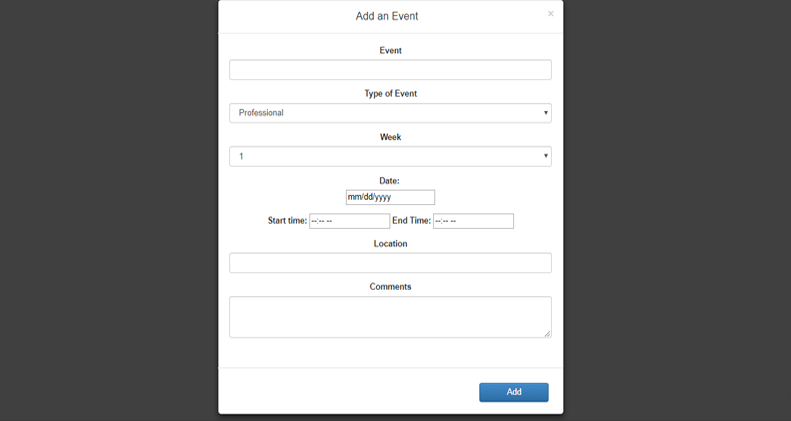Open the Type of Event dropdown arrow
The width and height of the screenshot is (791, 421).
click(545, 113)
